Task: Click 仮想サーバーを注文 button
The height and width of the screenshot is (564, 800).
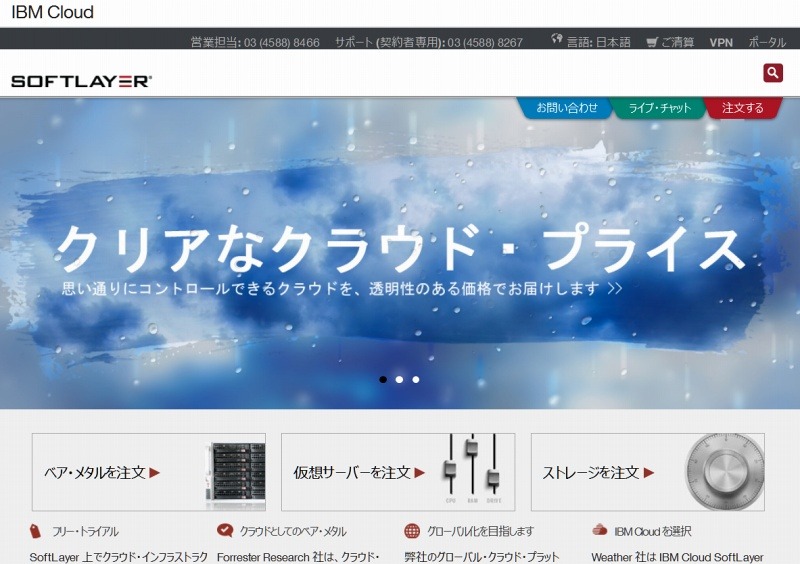Action: tap(398, 472)
